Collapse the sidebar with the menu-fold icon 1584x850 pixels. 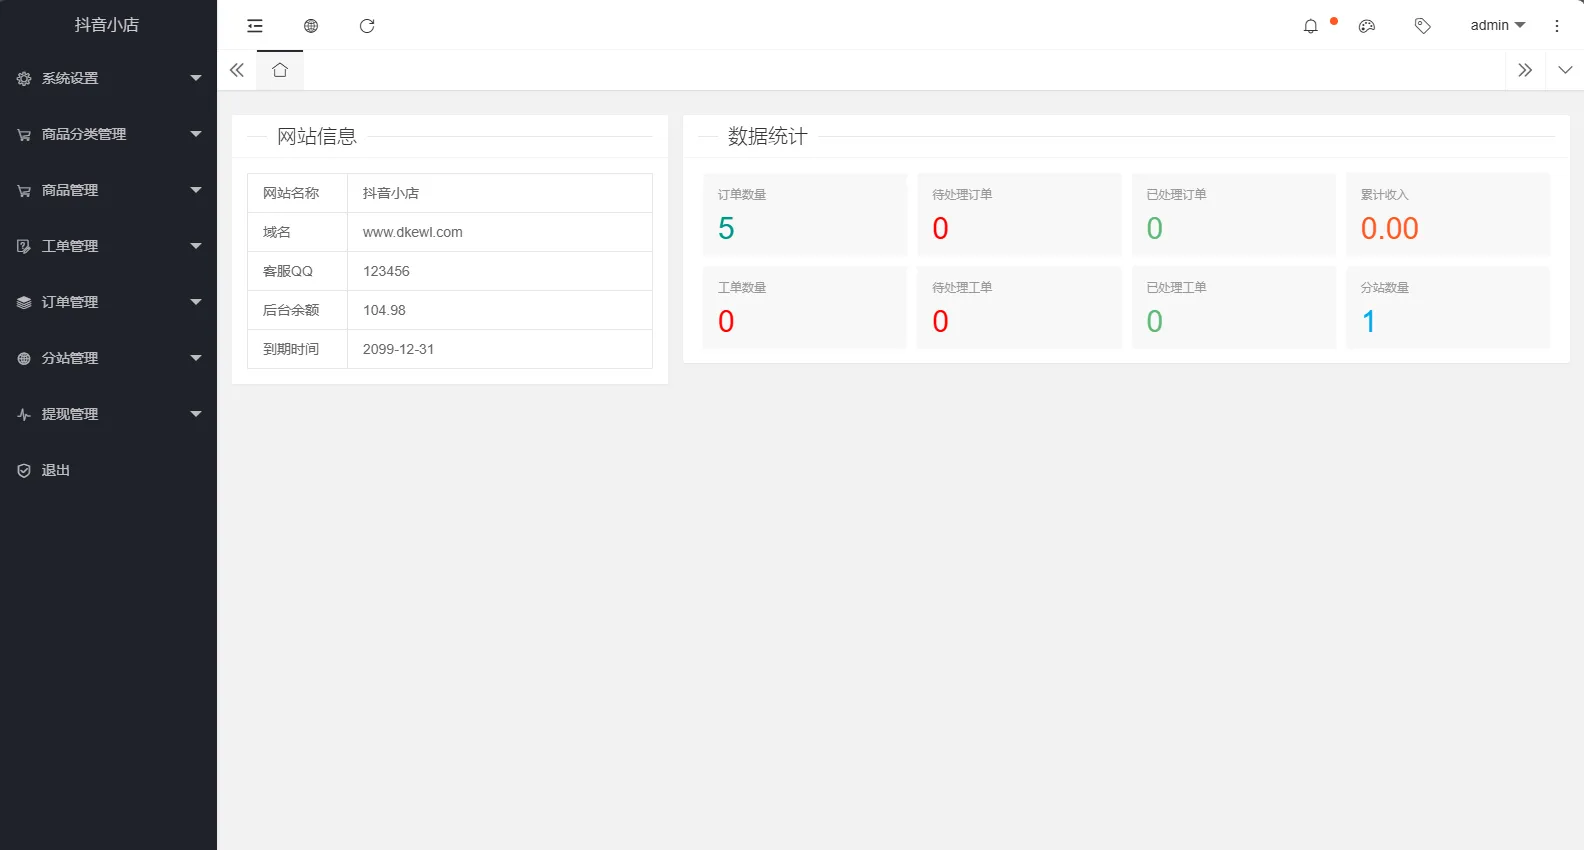[255, 26]
